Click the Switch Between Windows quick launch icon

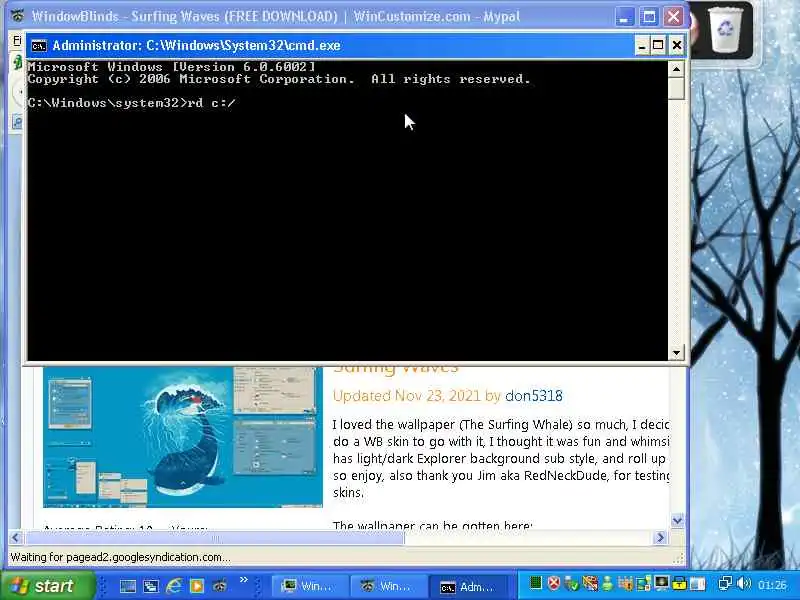pos(151,586)
